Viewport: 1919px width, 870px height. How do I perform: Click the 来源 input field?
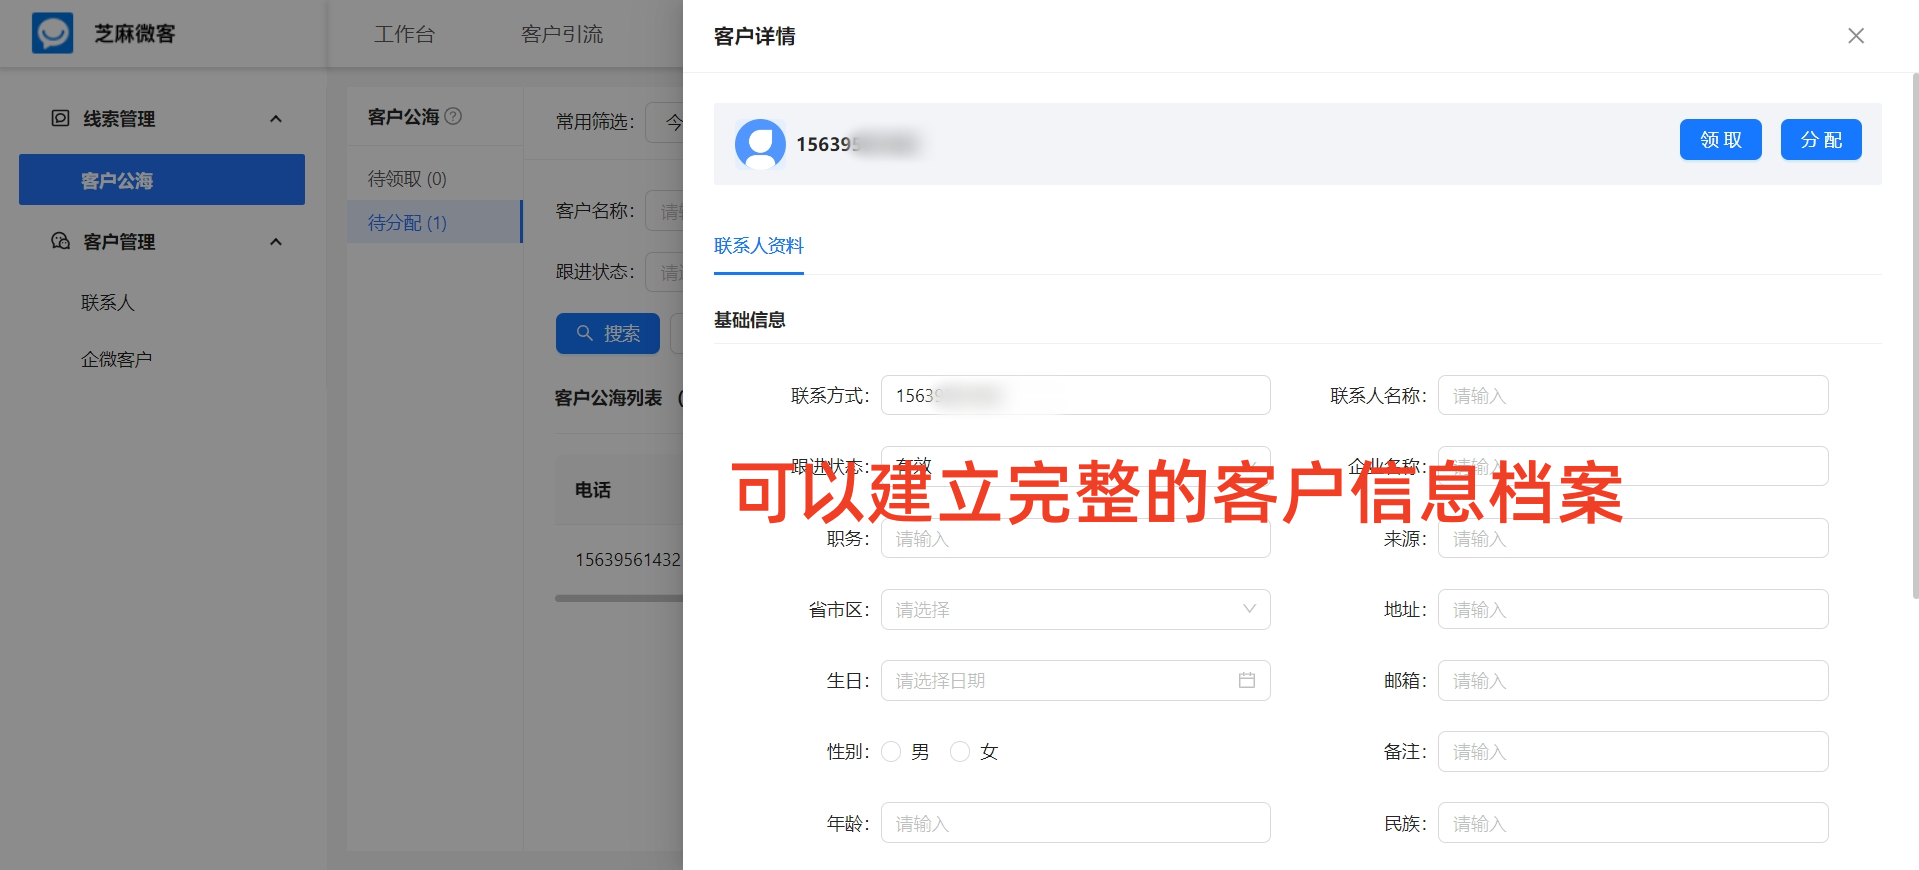[x=1633, y=538]
